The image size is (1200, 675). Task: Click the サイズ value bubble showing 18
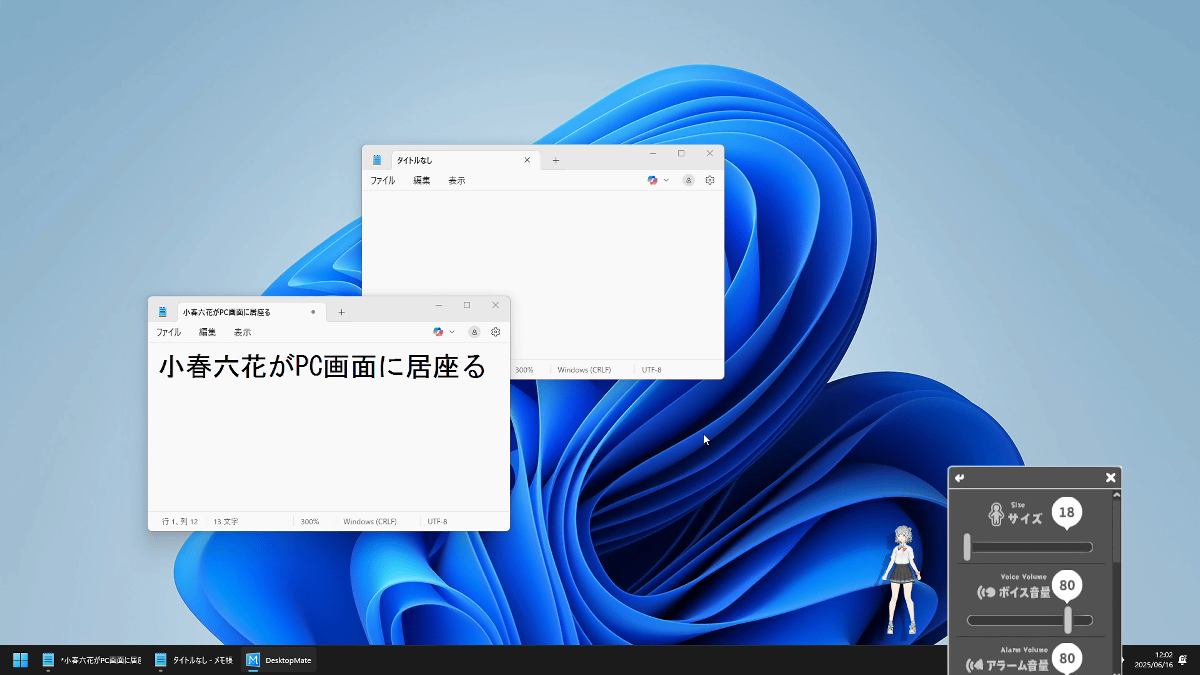pos(1067,513)
